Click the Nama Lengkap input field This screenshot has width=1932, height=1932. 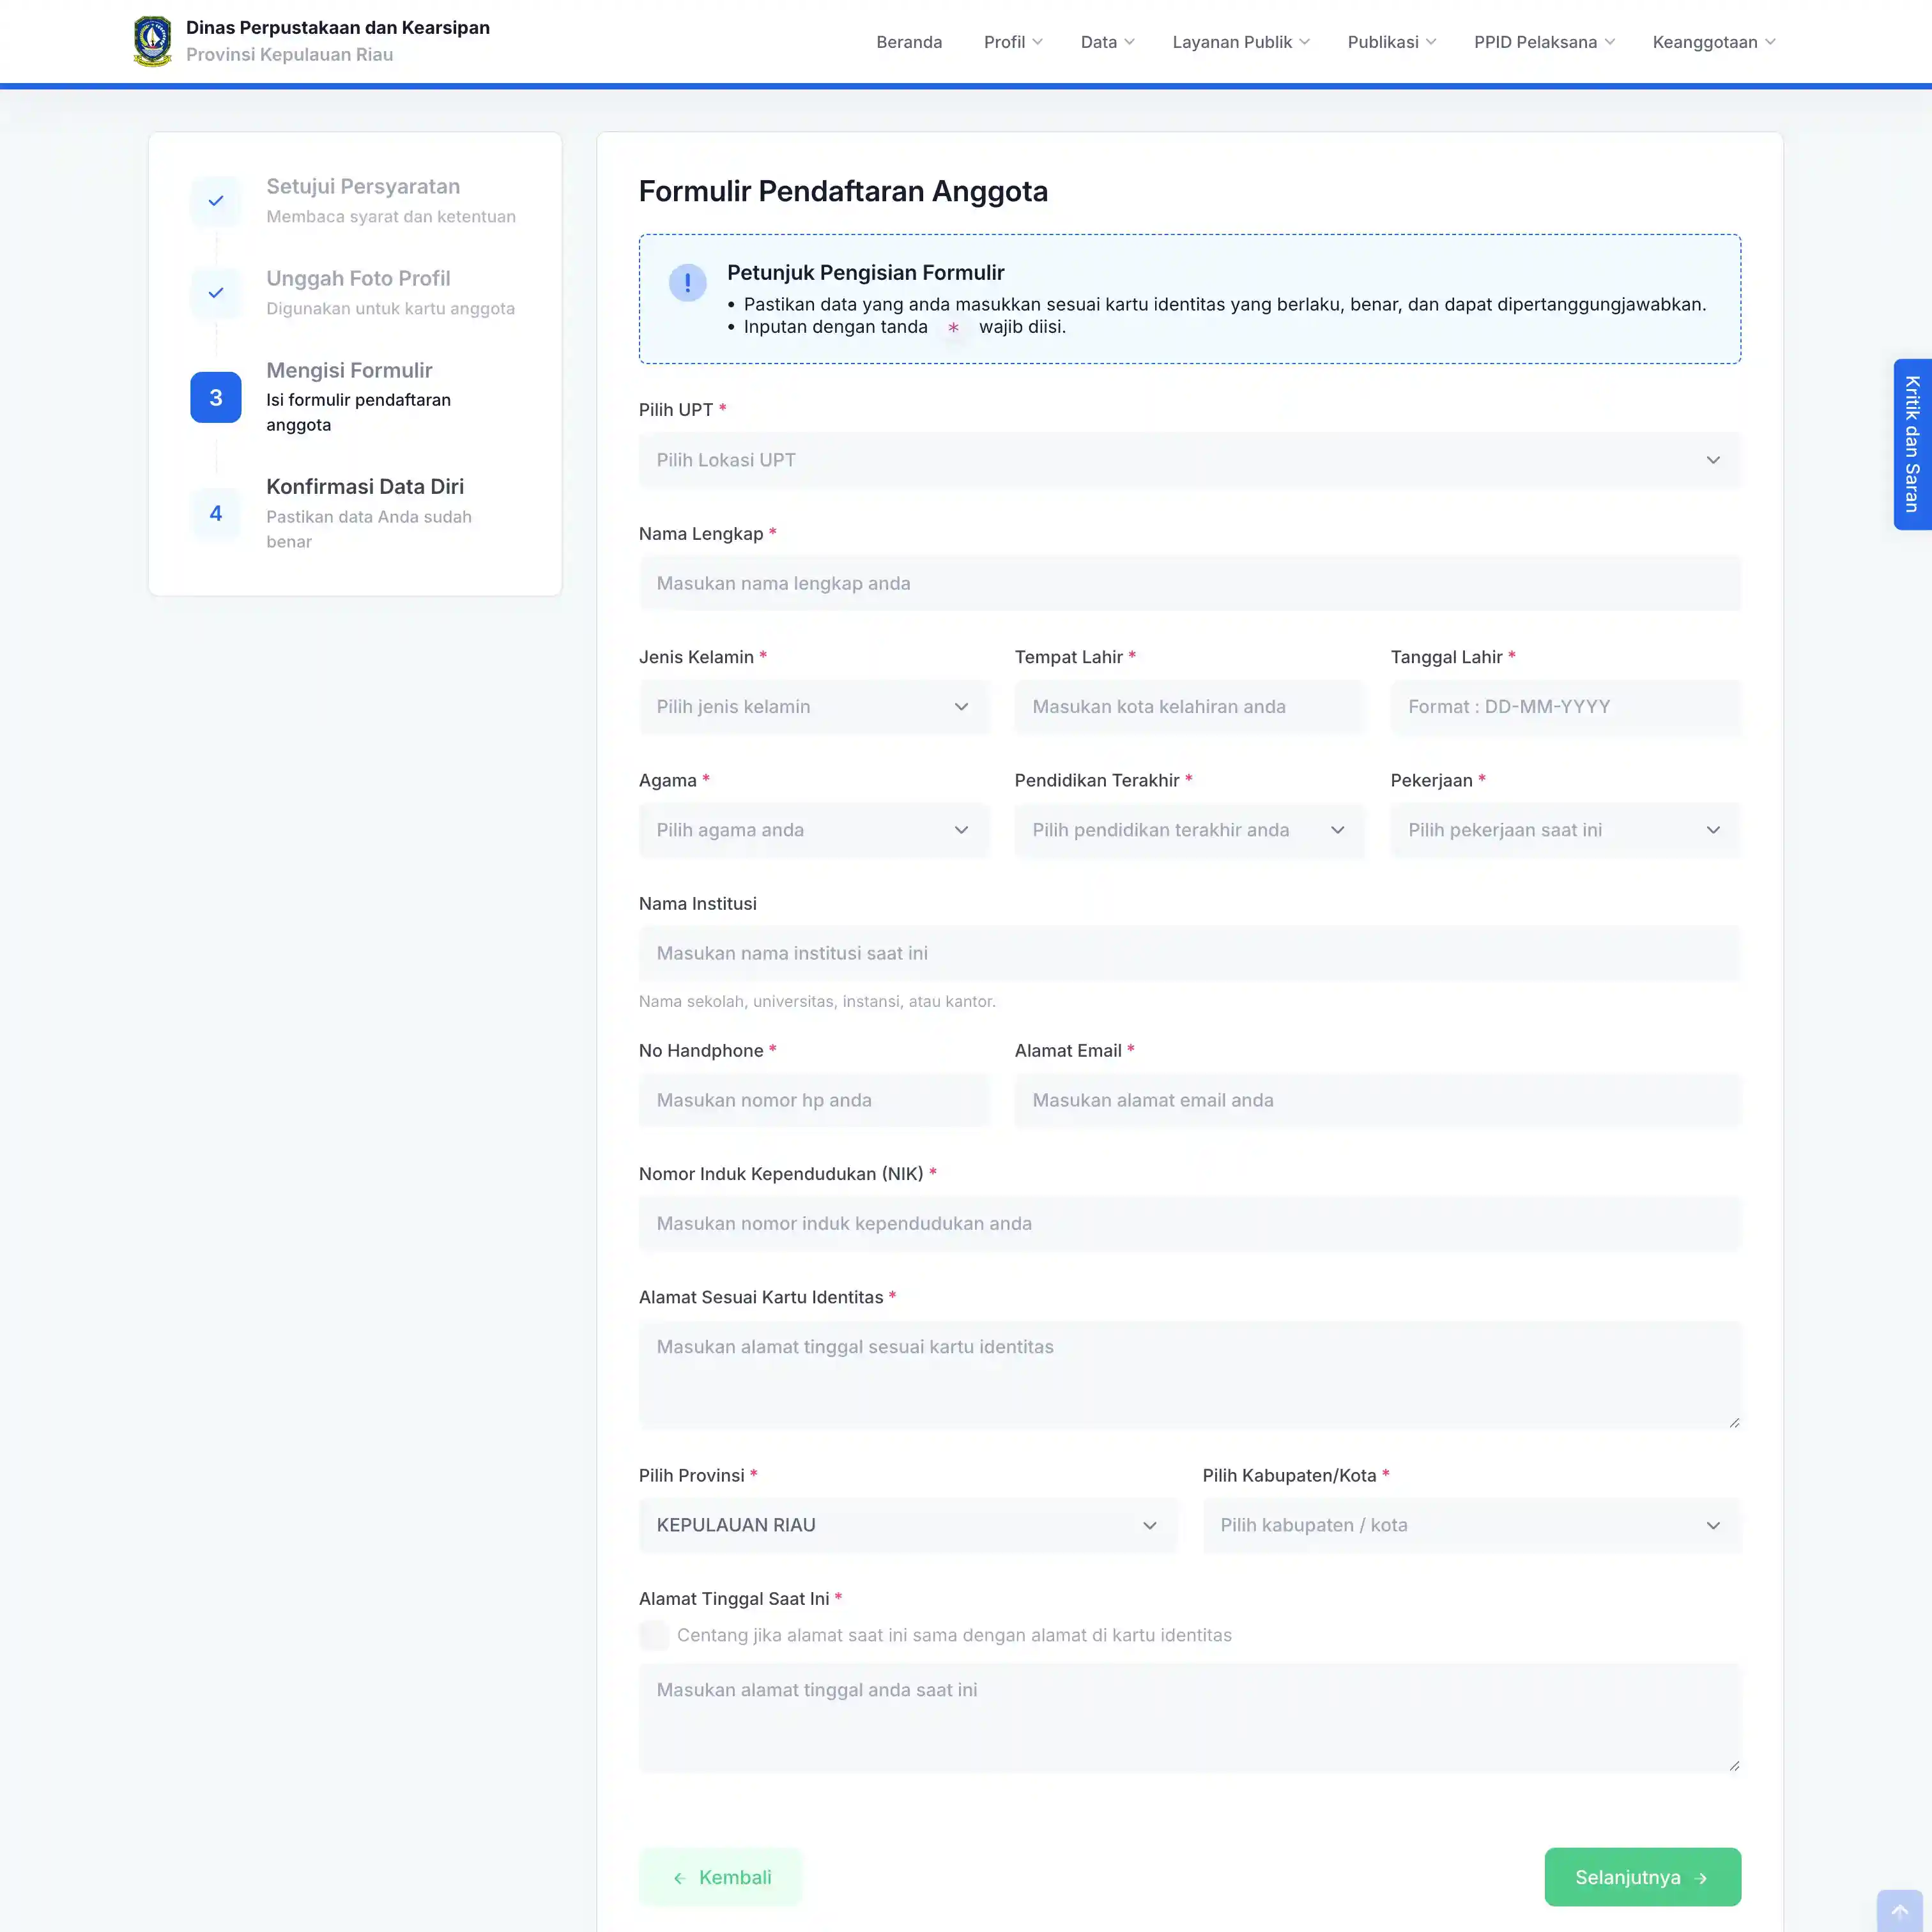(1189, 583)
